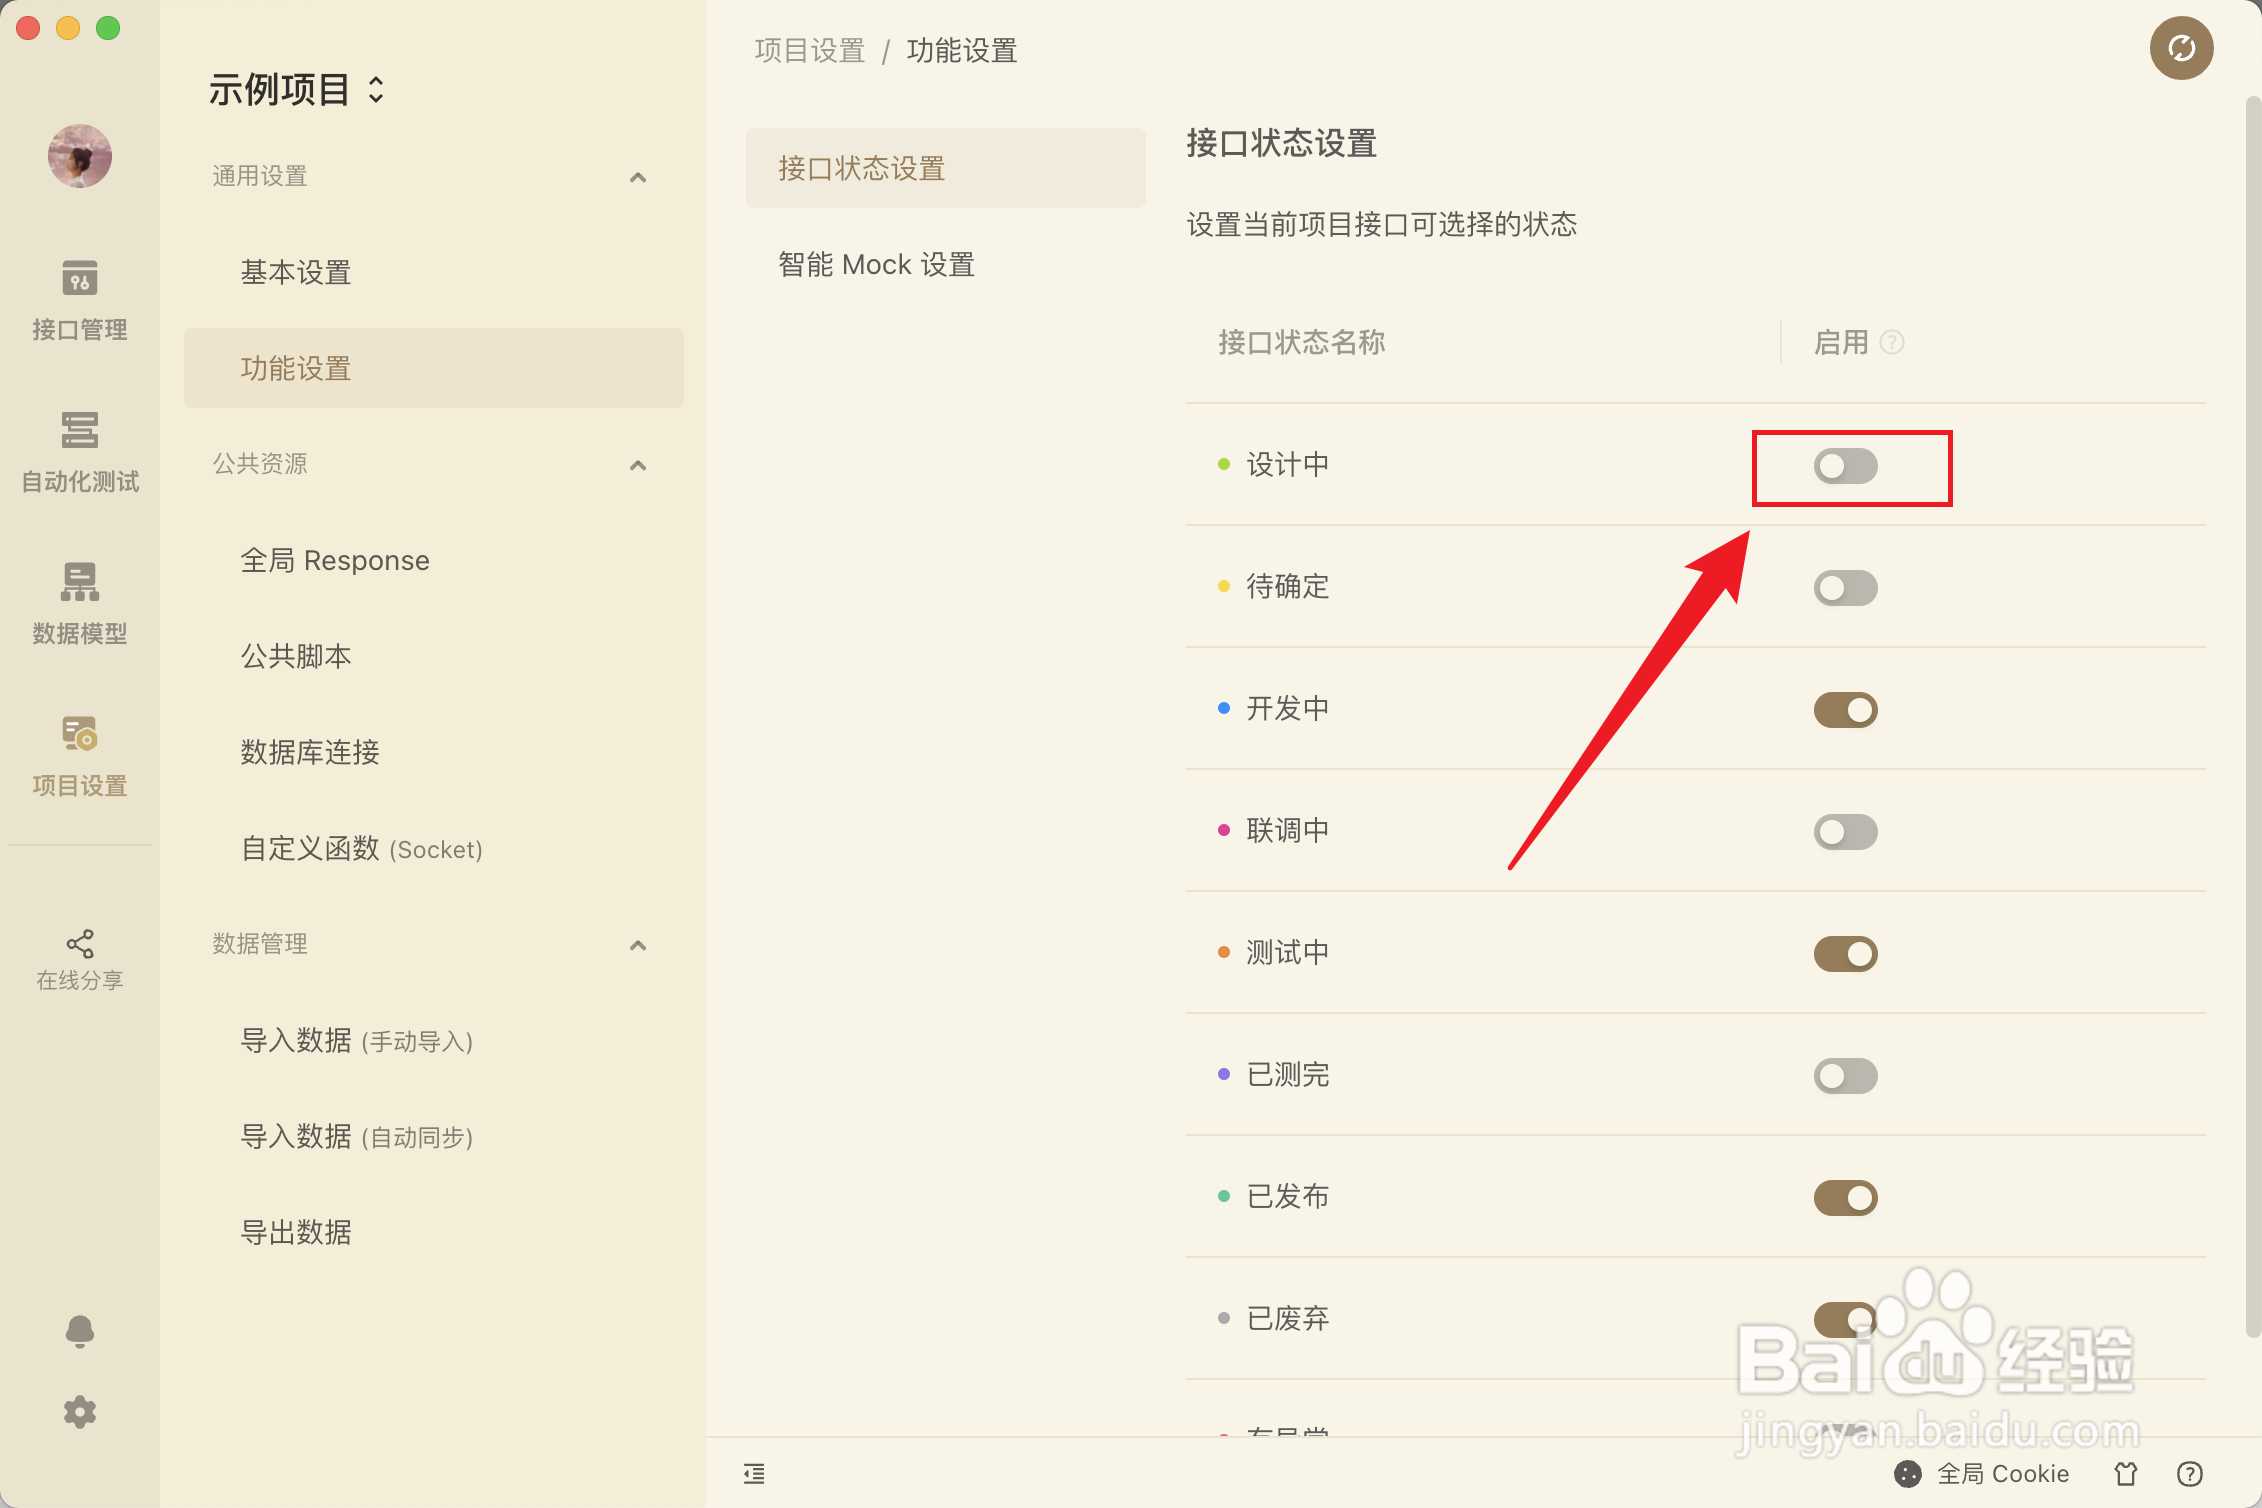The image size is (2262, 1508).
Task: Click the user avatar picture
Action: (x=79, y=156)
